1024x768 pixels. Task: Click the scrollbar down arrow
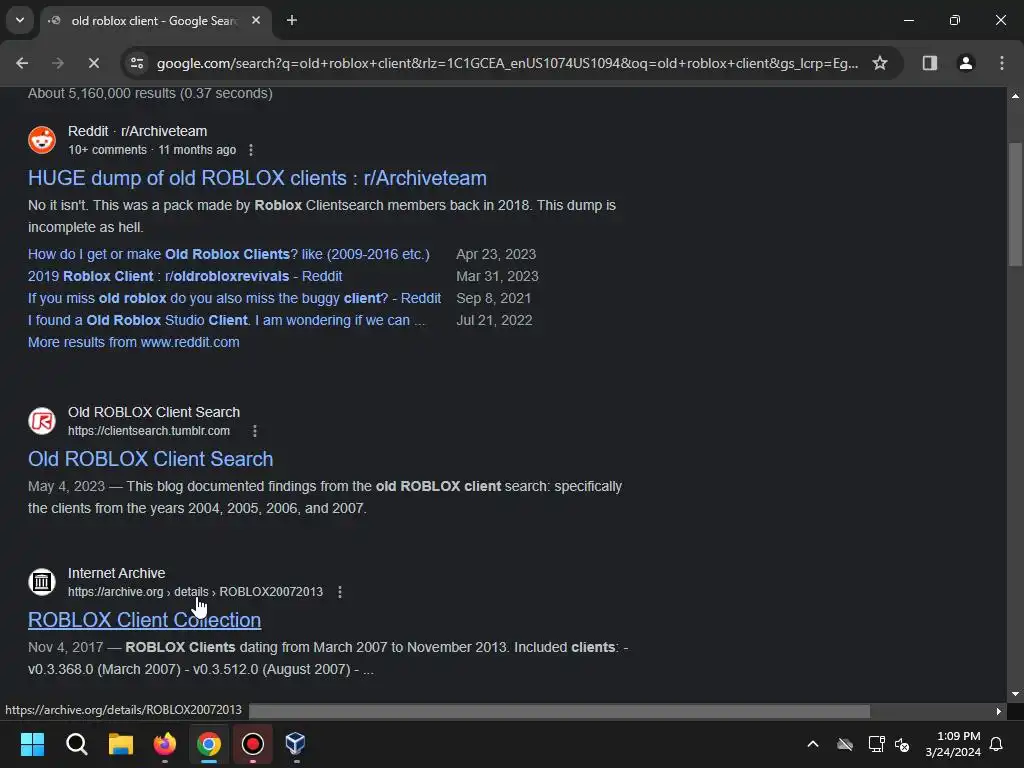(1015, 694)
